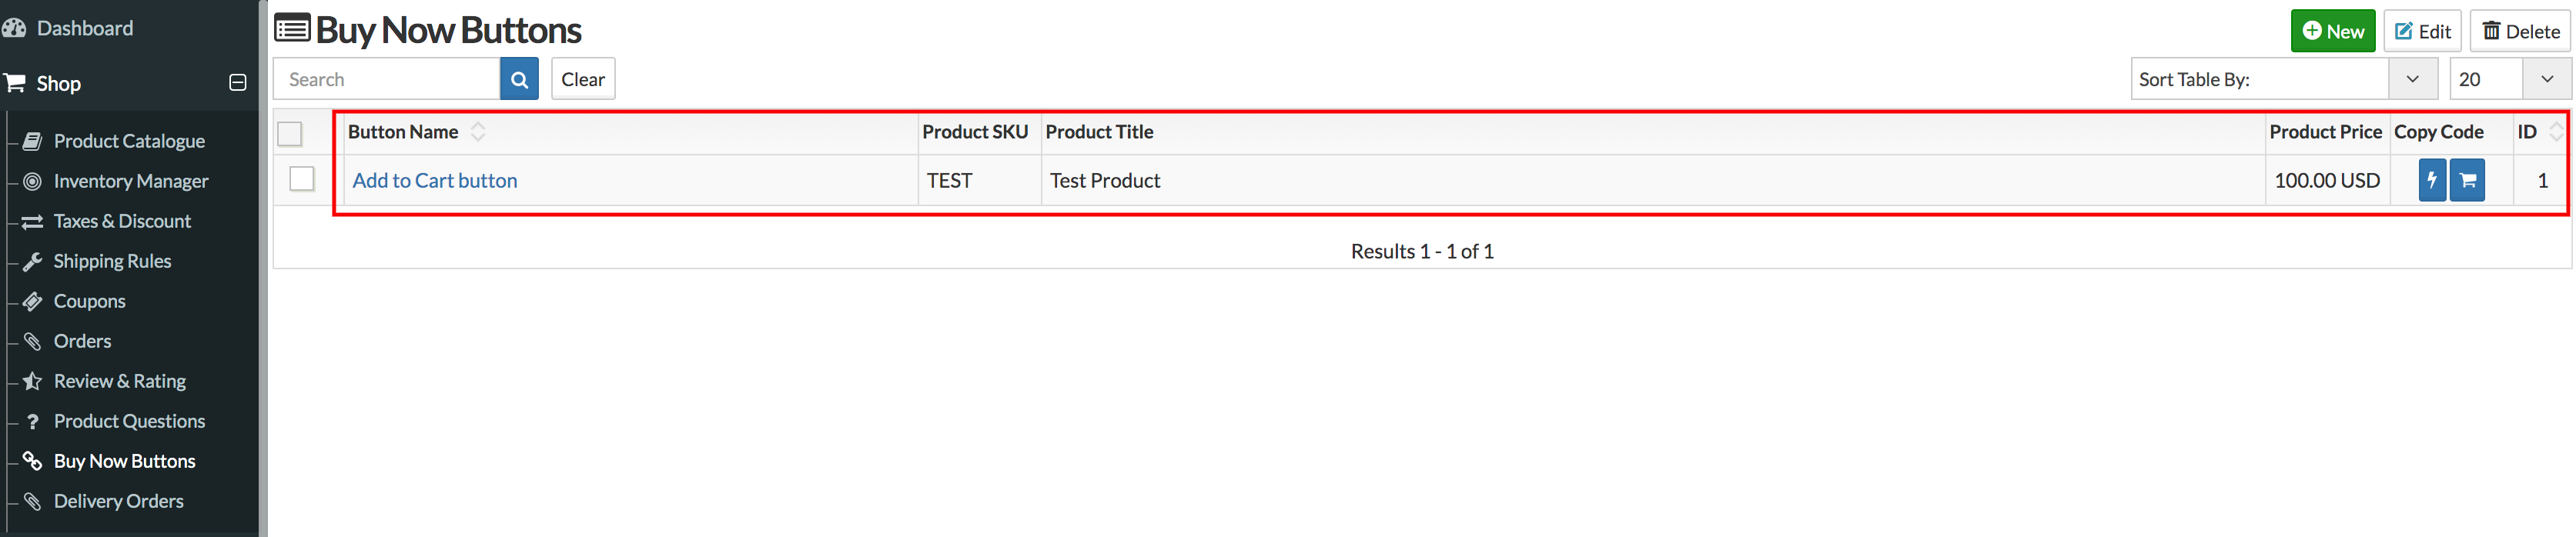Click the Coupons tag icon
Viewport: 2576px width, 537px height.
[x=33, y=301]
